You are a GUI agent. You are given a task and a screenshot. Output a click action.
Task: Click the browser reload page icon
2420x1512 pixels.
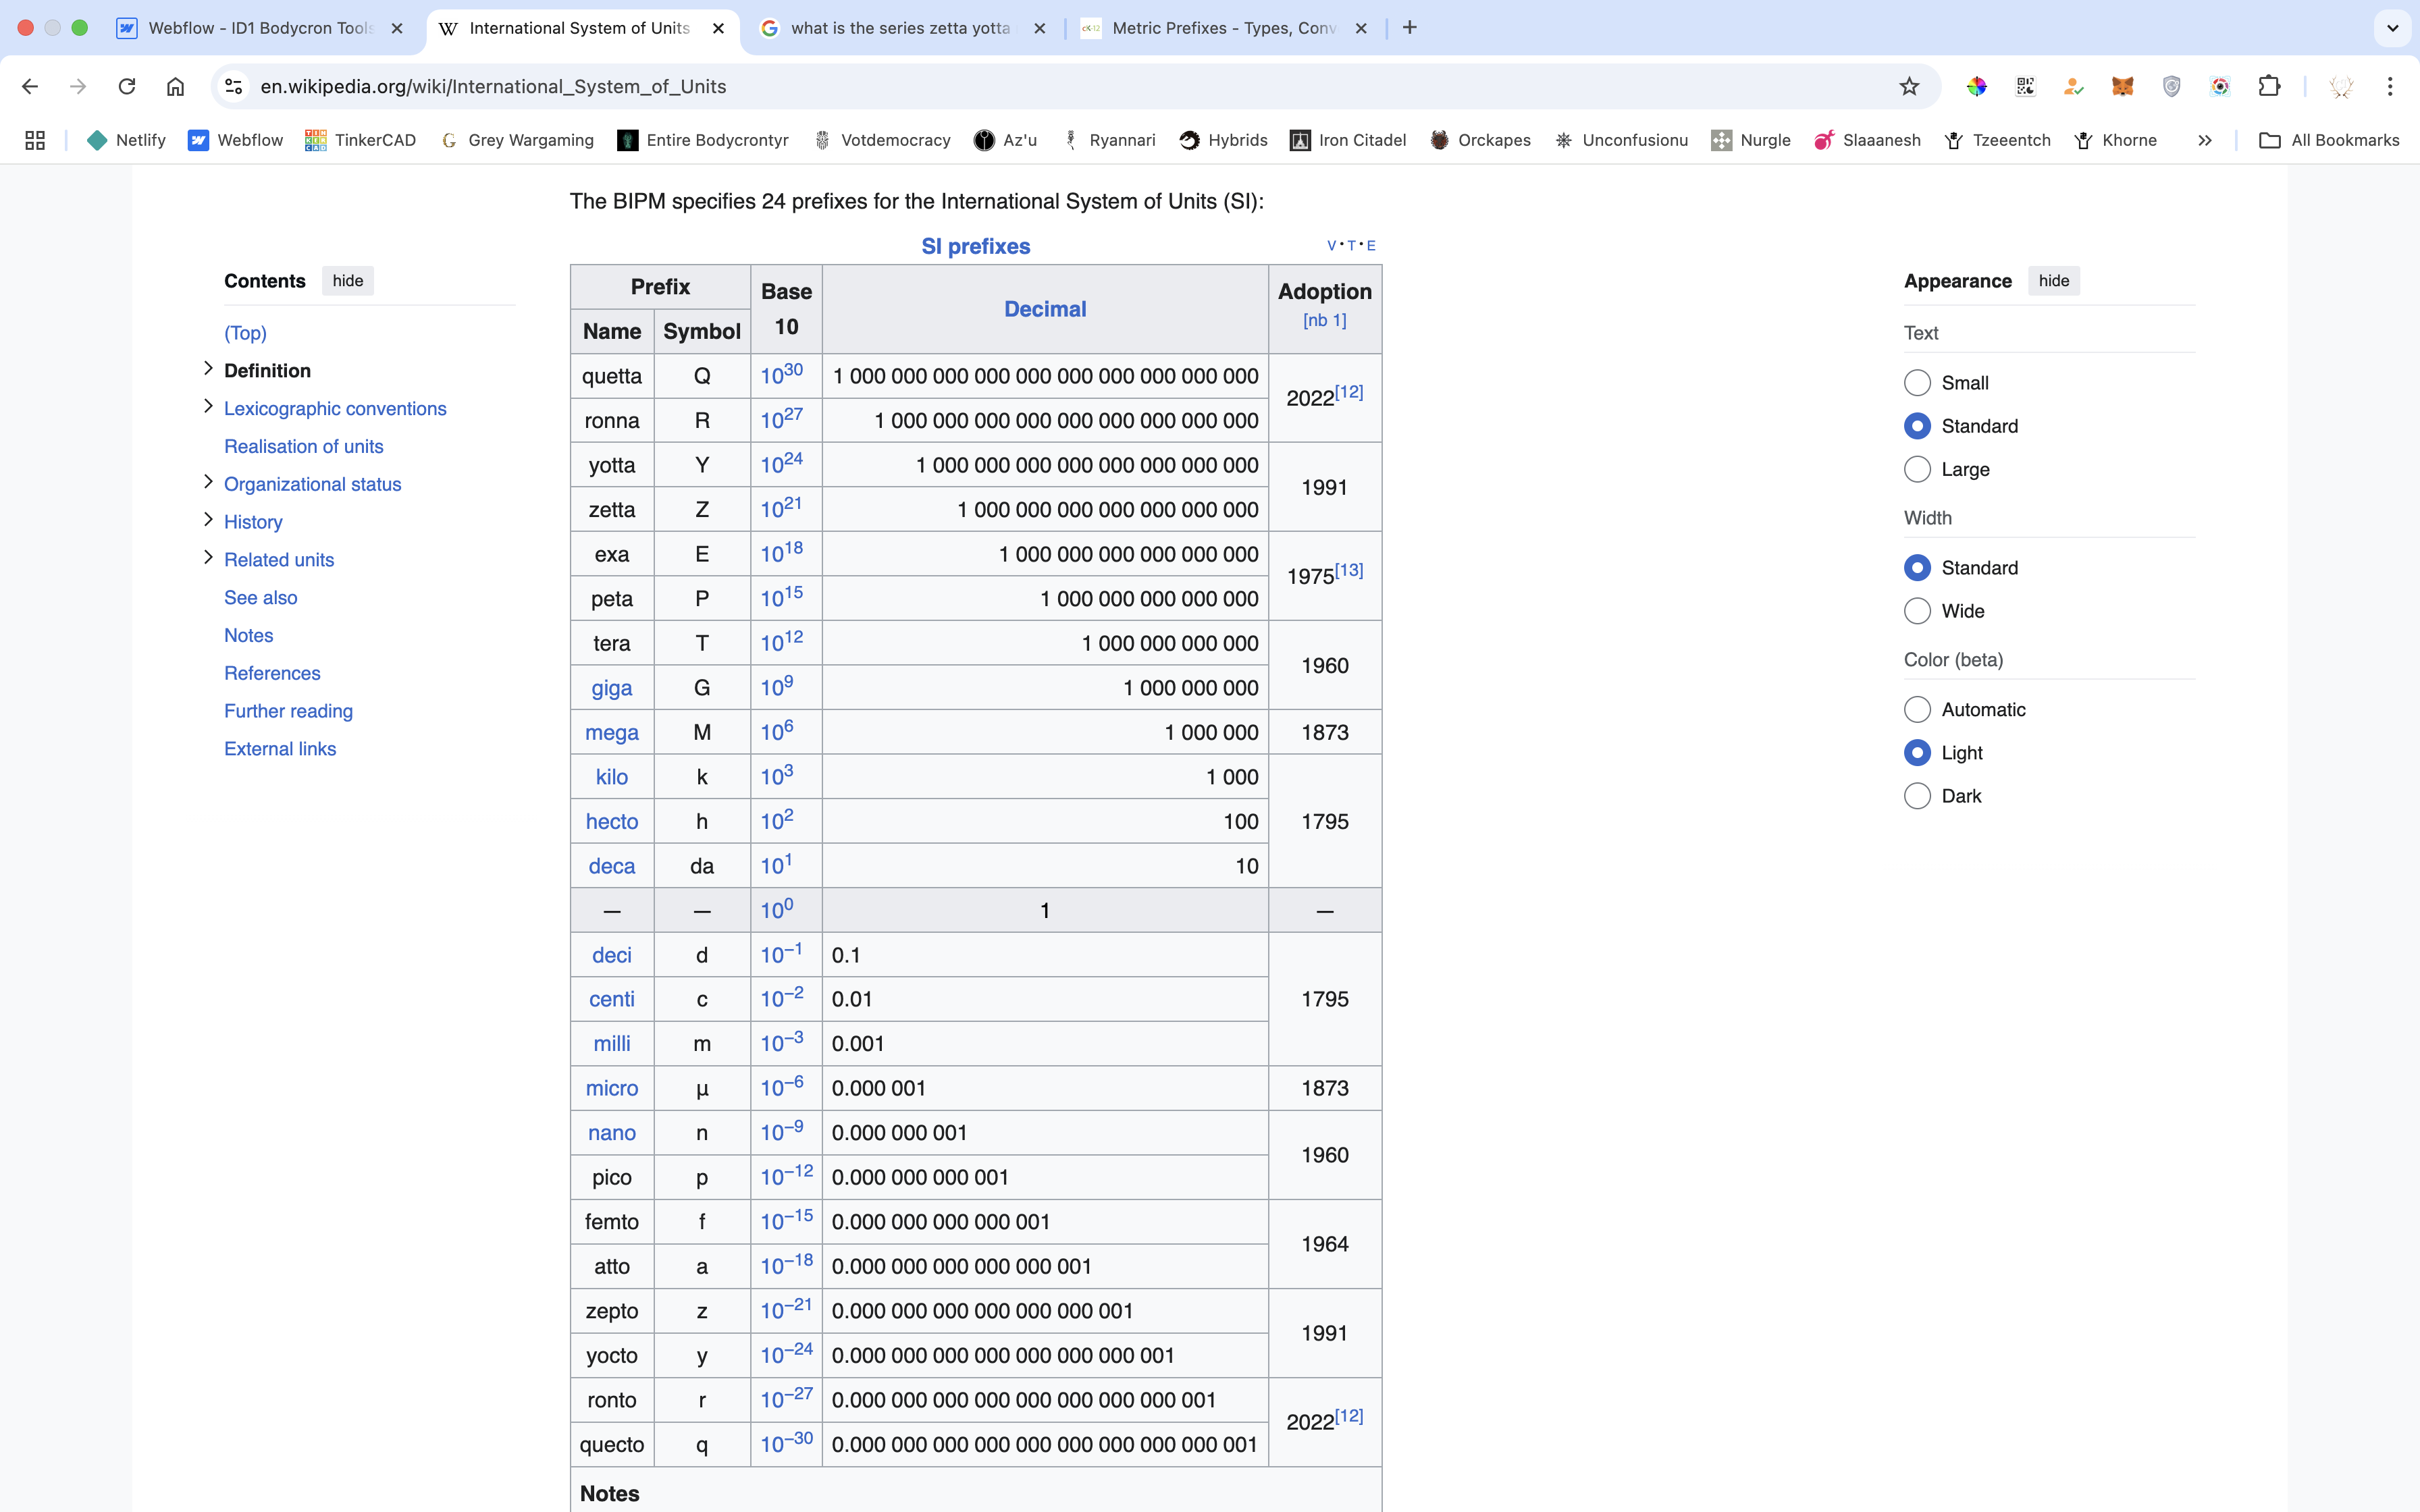(x=127, y=86)
